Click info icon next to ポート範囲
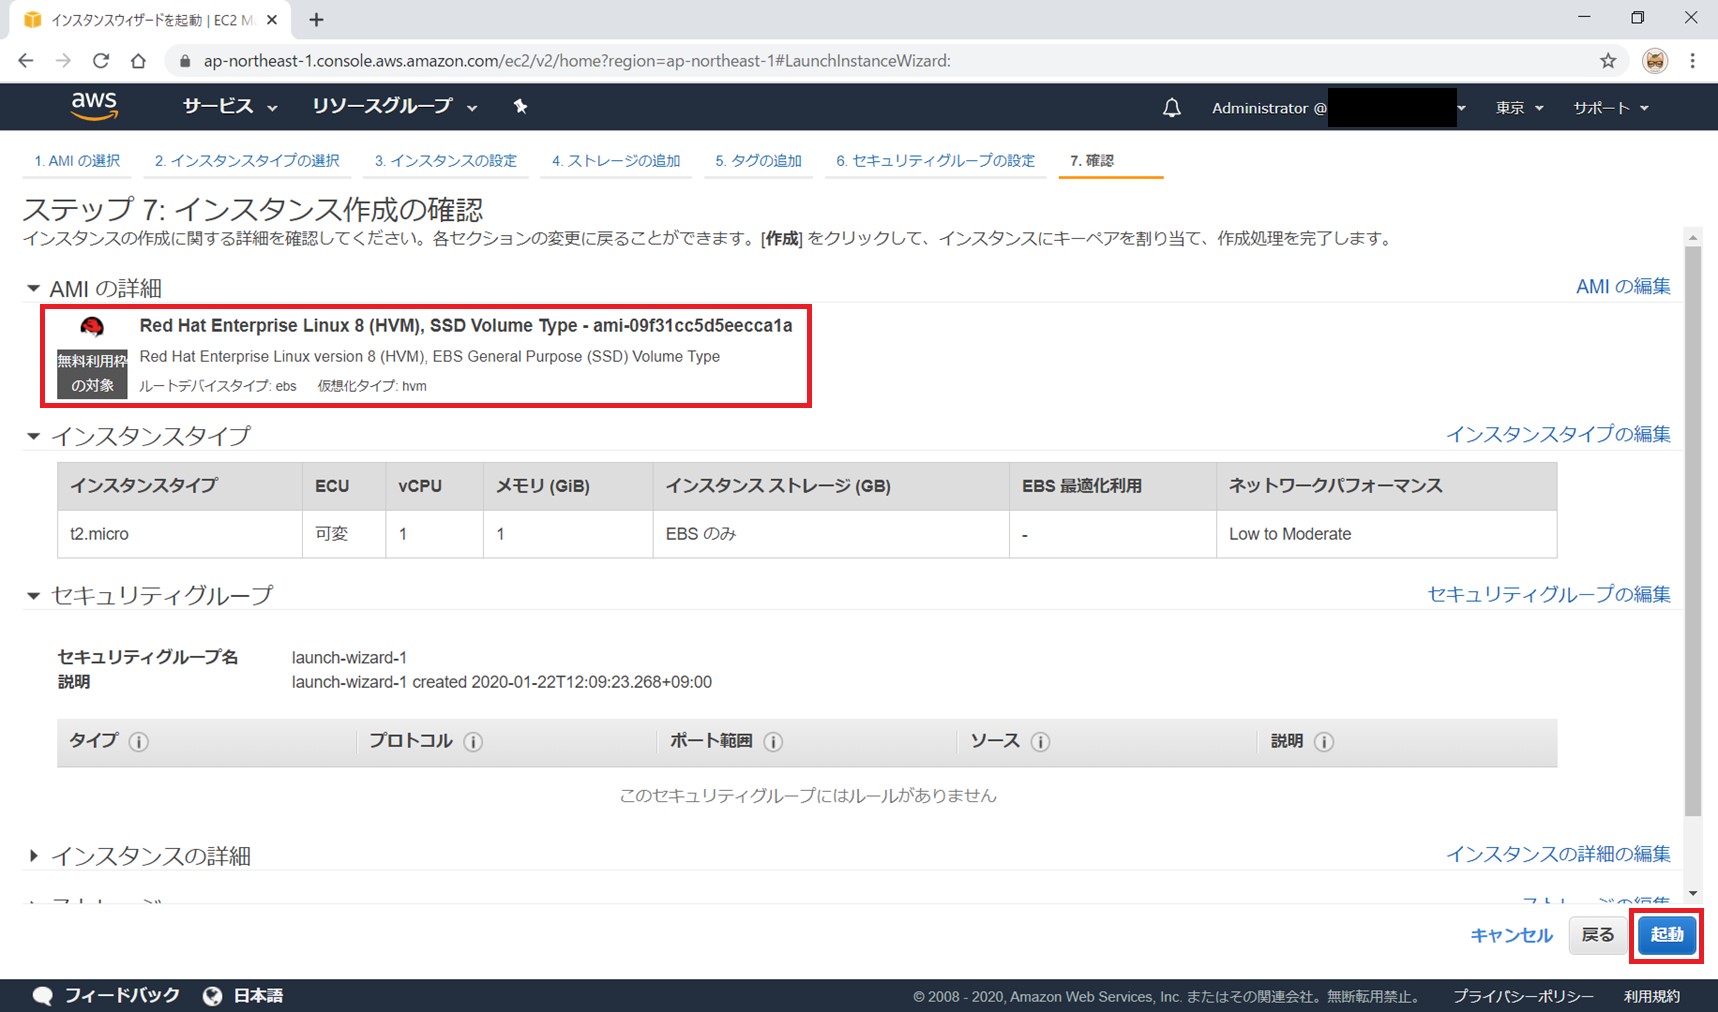The height and width of the screenshot is (1012, 1718). click(773, 742)
